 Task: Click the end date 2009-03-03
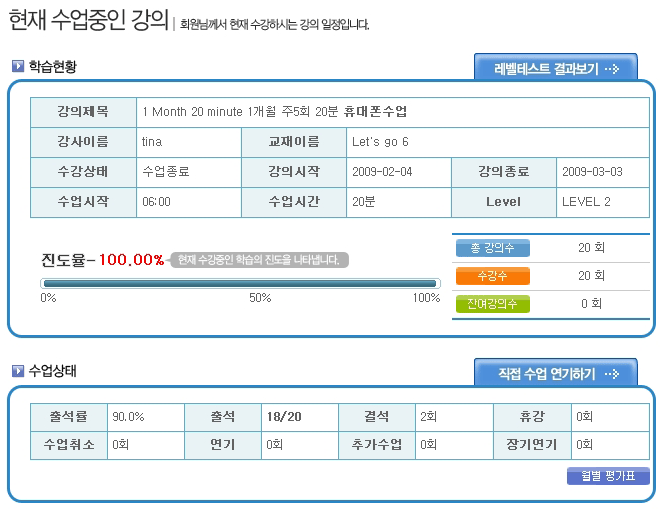592,172
